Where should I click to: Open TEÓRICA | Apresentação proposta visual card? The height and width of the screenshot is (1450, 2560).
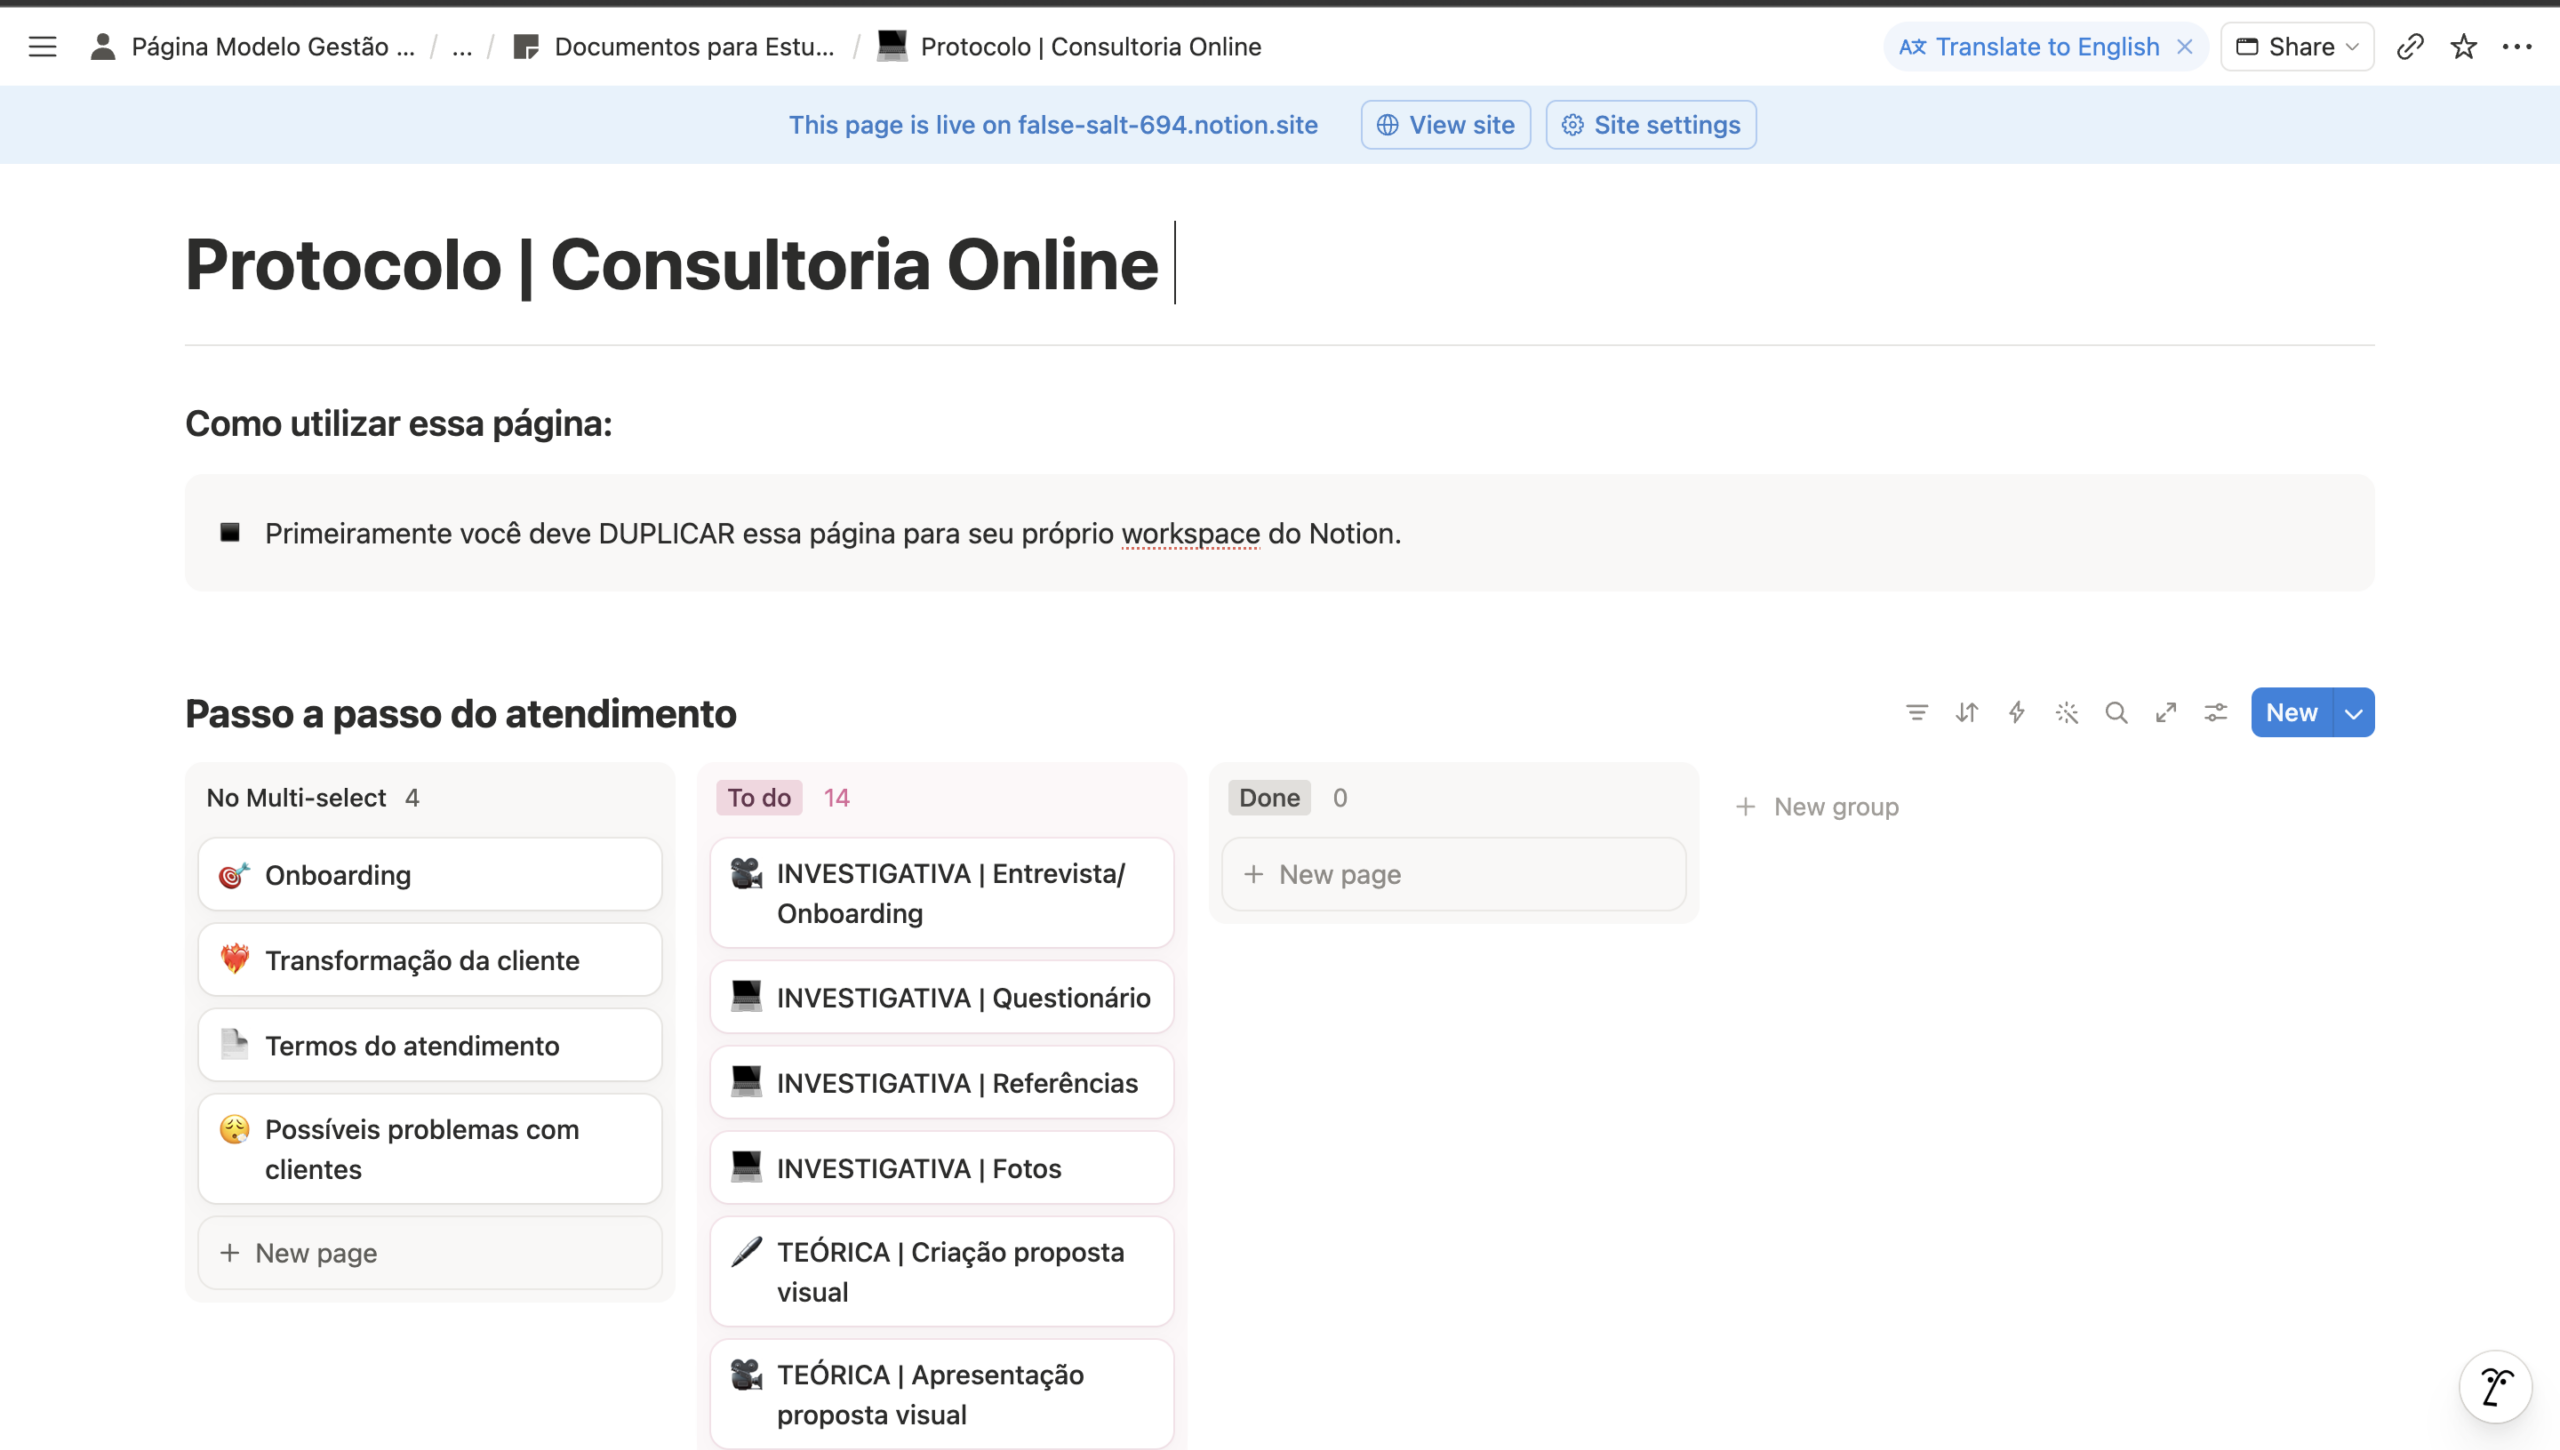tap(941, 1394)
